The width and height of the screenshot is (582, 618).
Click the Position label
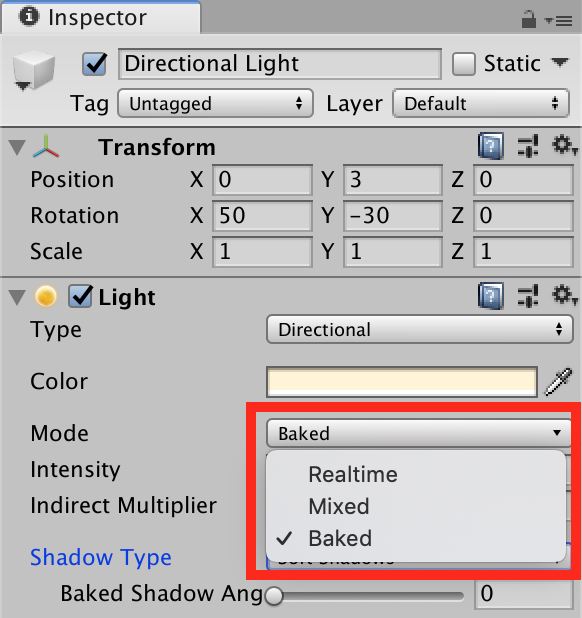pyautogui.click(x=73, y=180)
